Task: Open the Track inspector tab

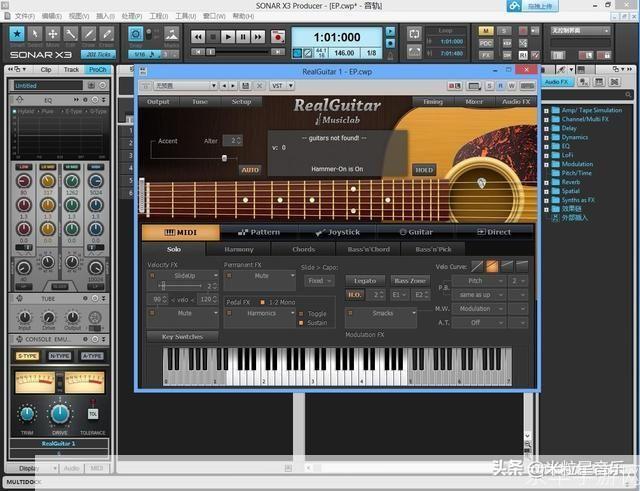Action: 71,70
